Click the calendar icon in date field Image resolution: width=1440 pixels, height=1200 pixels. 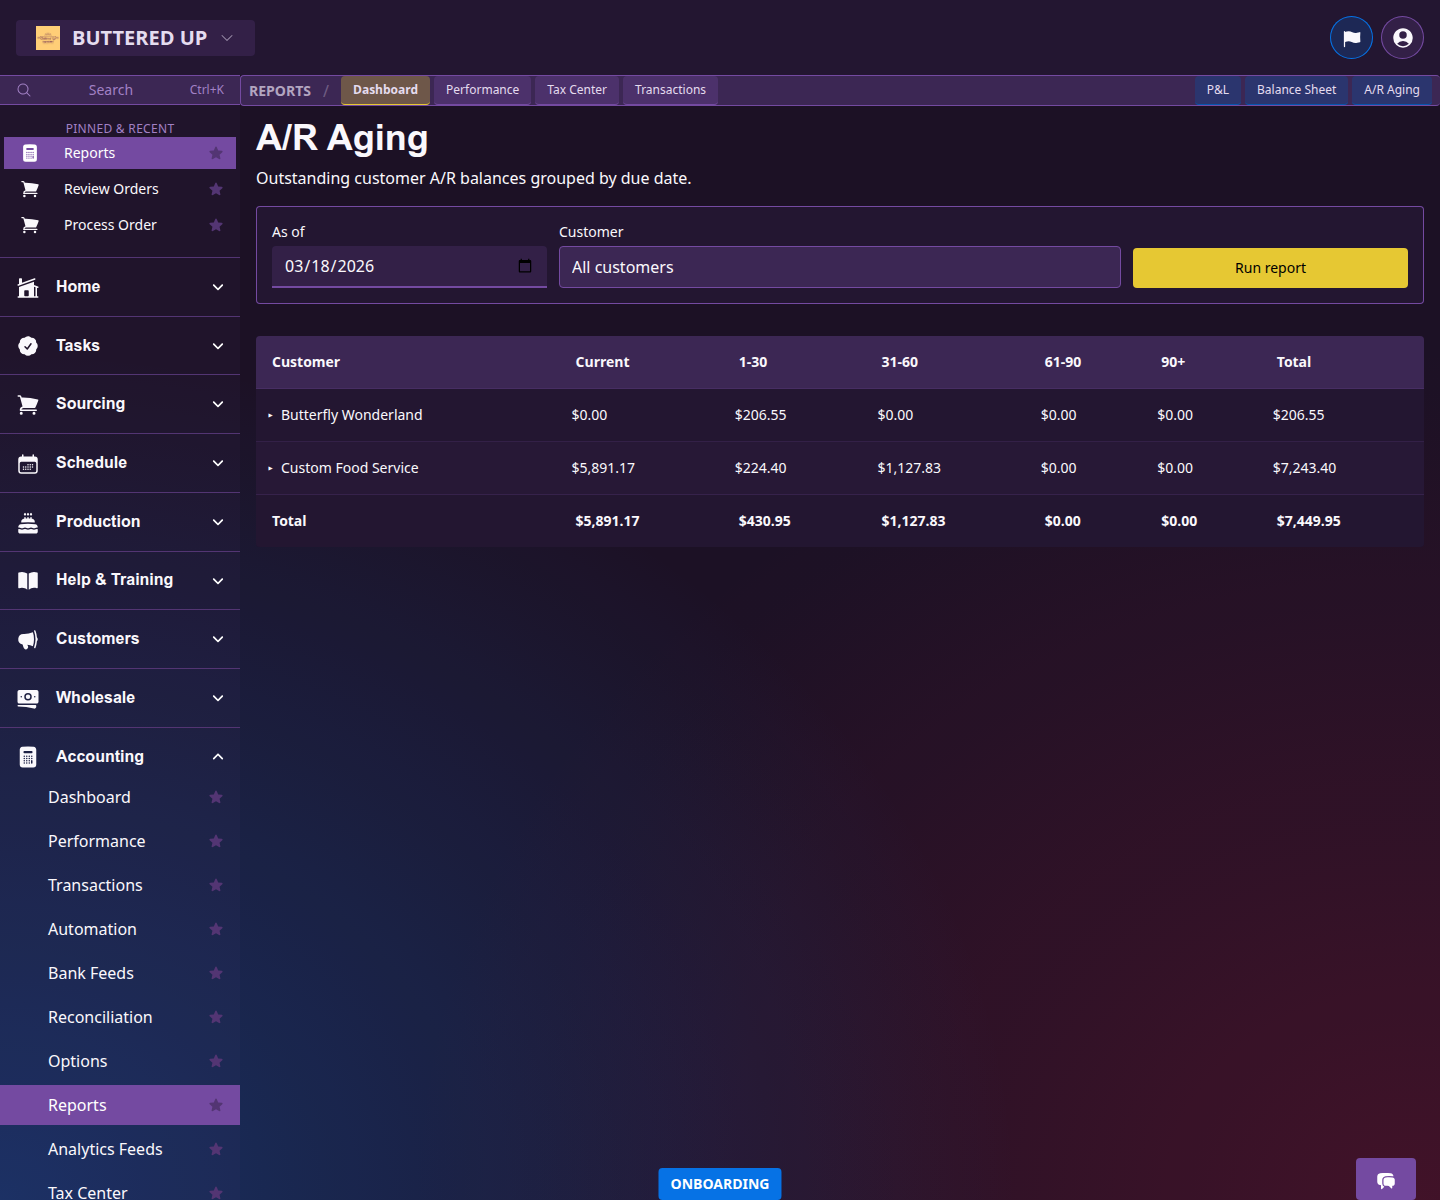coord(525,266)
